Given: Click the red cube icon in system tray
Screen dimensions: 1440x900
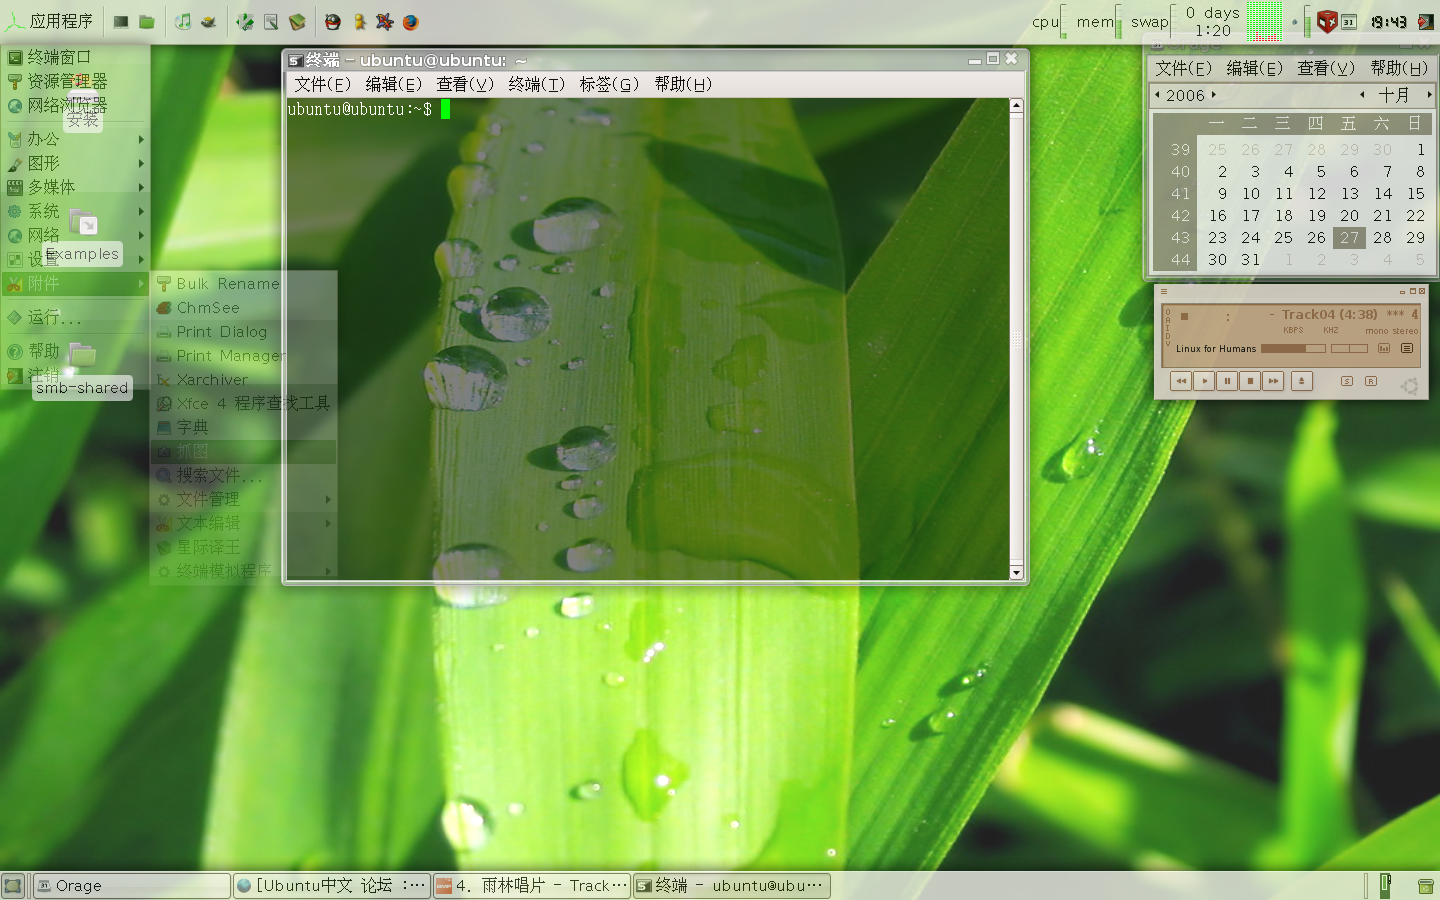Looking at the screenshot, I should click(1327, 22).
